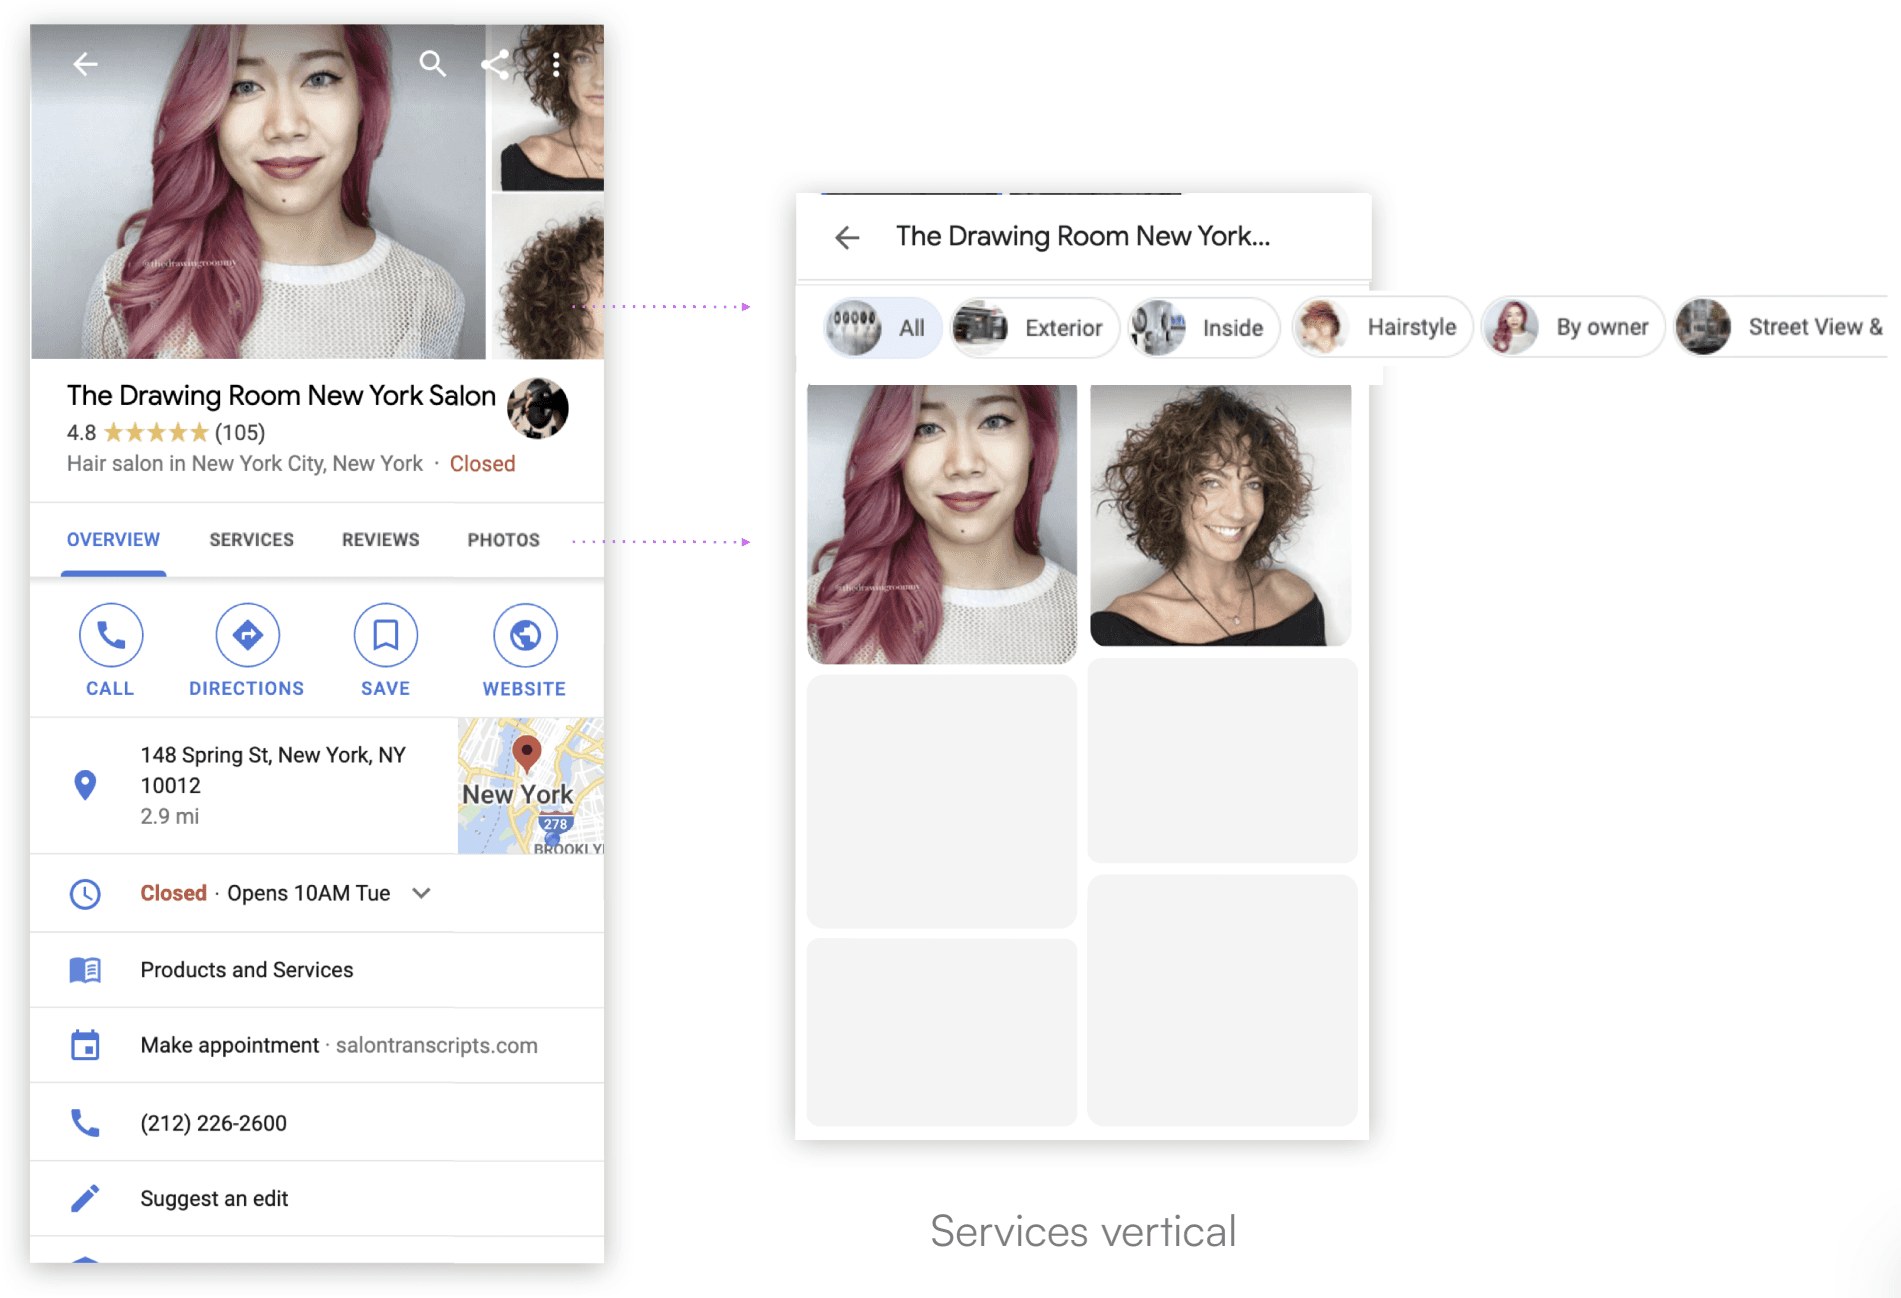
Task: Tap the Directions arrow icon
Action: click(x=248, y=635)
